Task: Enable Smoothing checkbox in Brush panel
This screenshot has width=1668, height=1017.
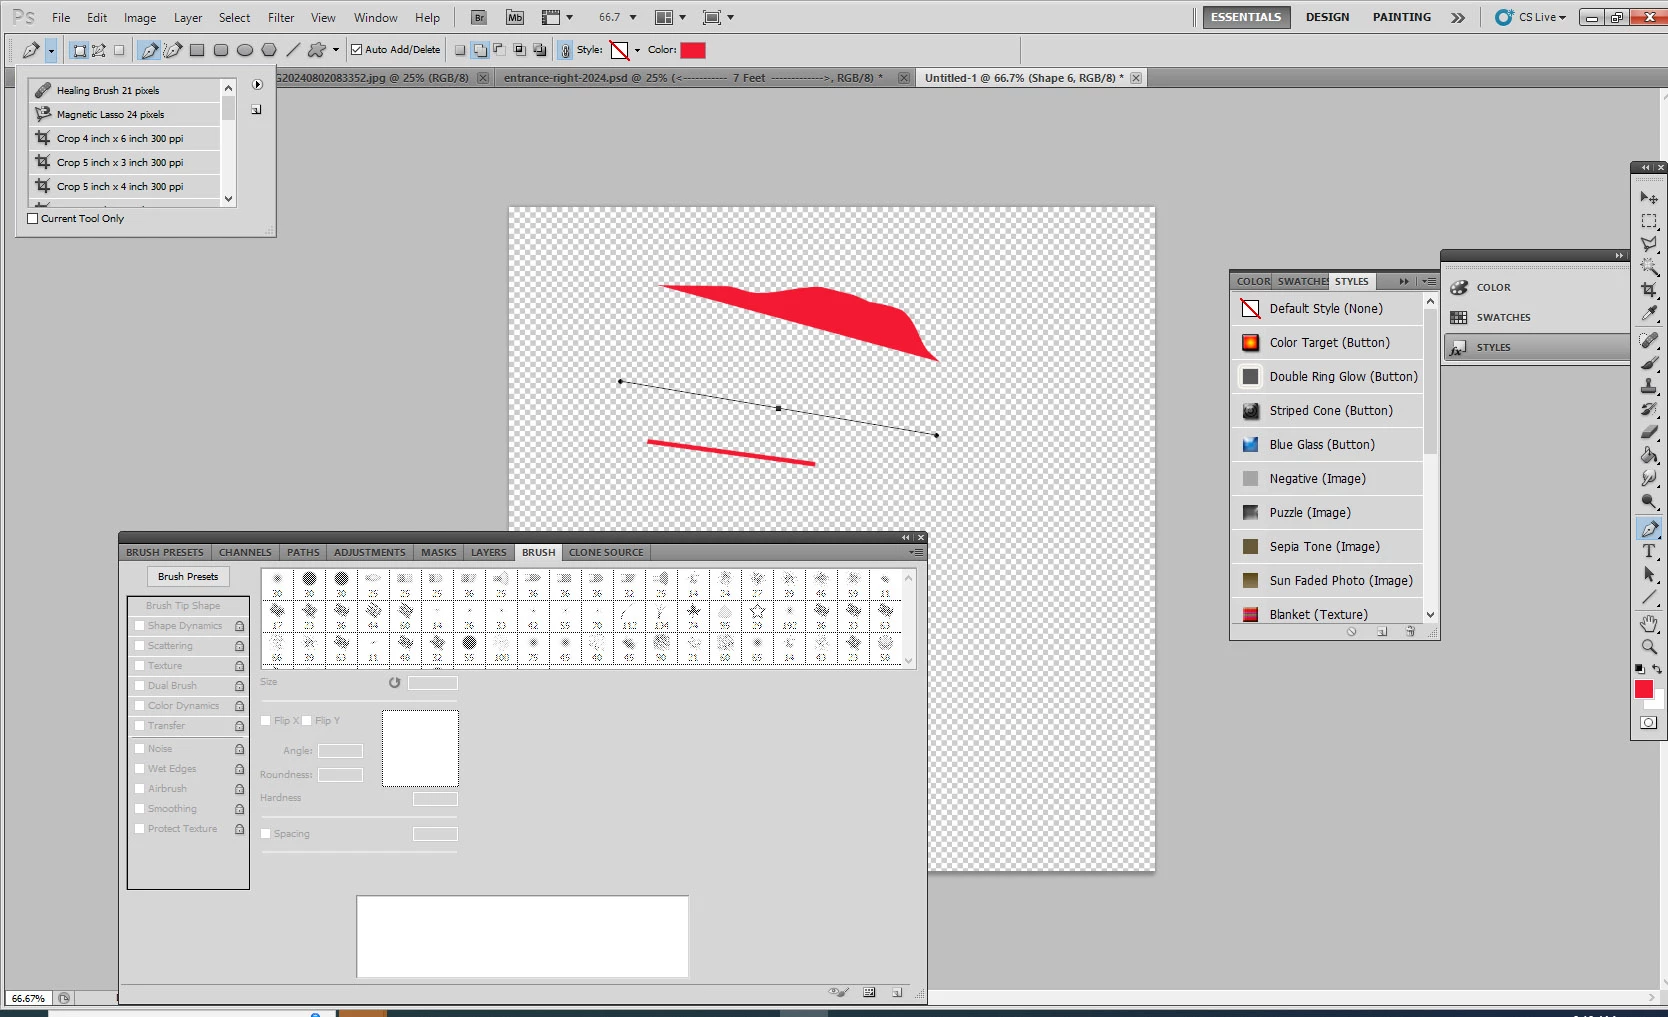Action: tap(140, 809)
